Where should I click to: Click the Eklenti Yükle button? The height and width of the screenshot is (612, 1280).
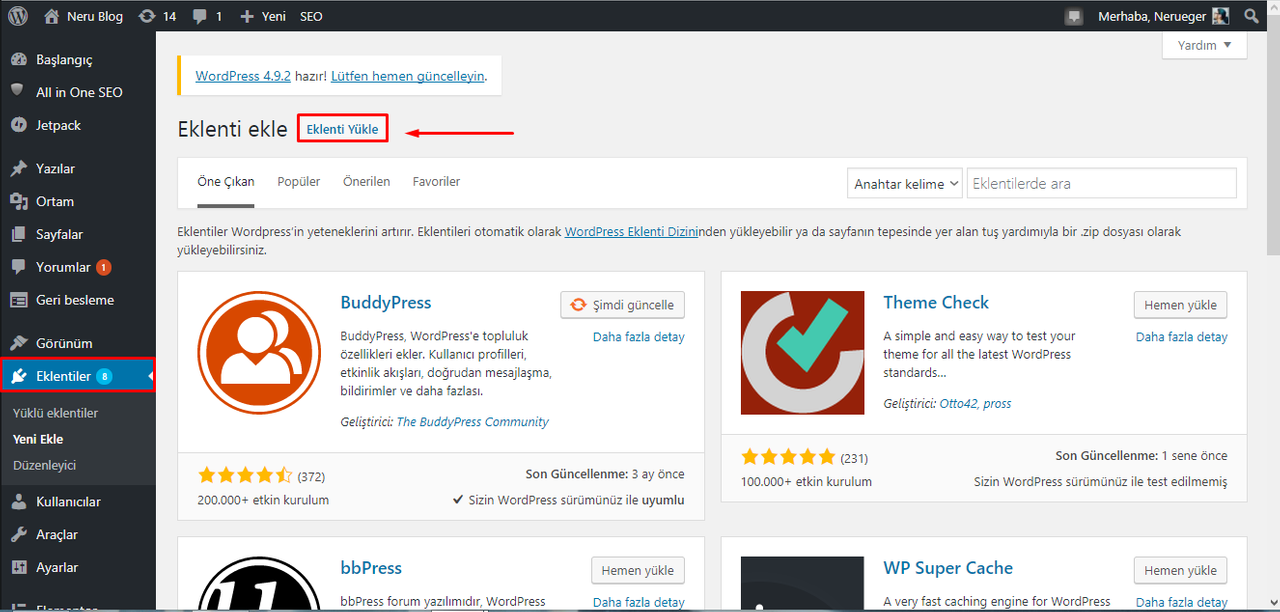[342, 129]
